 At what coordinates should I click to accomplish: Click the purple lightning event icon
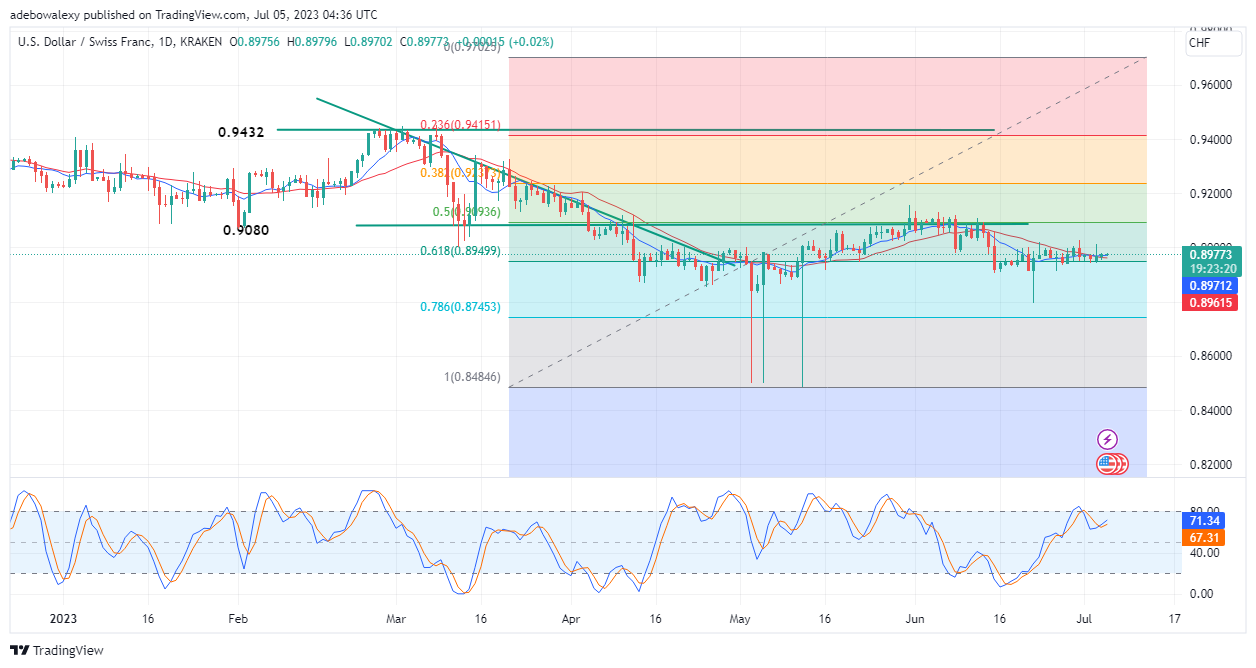coord(1107,439)
